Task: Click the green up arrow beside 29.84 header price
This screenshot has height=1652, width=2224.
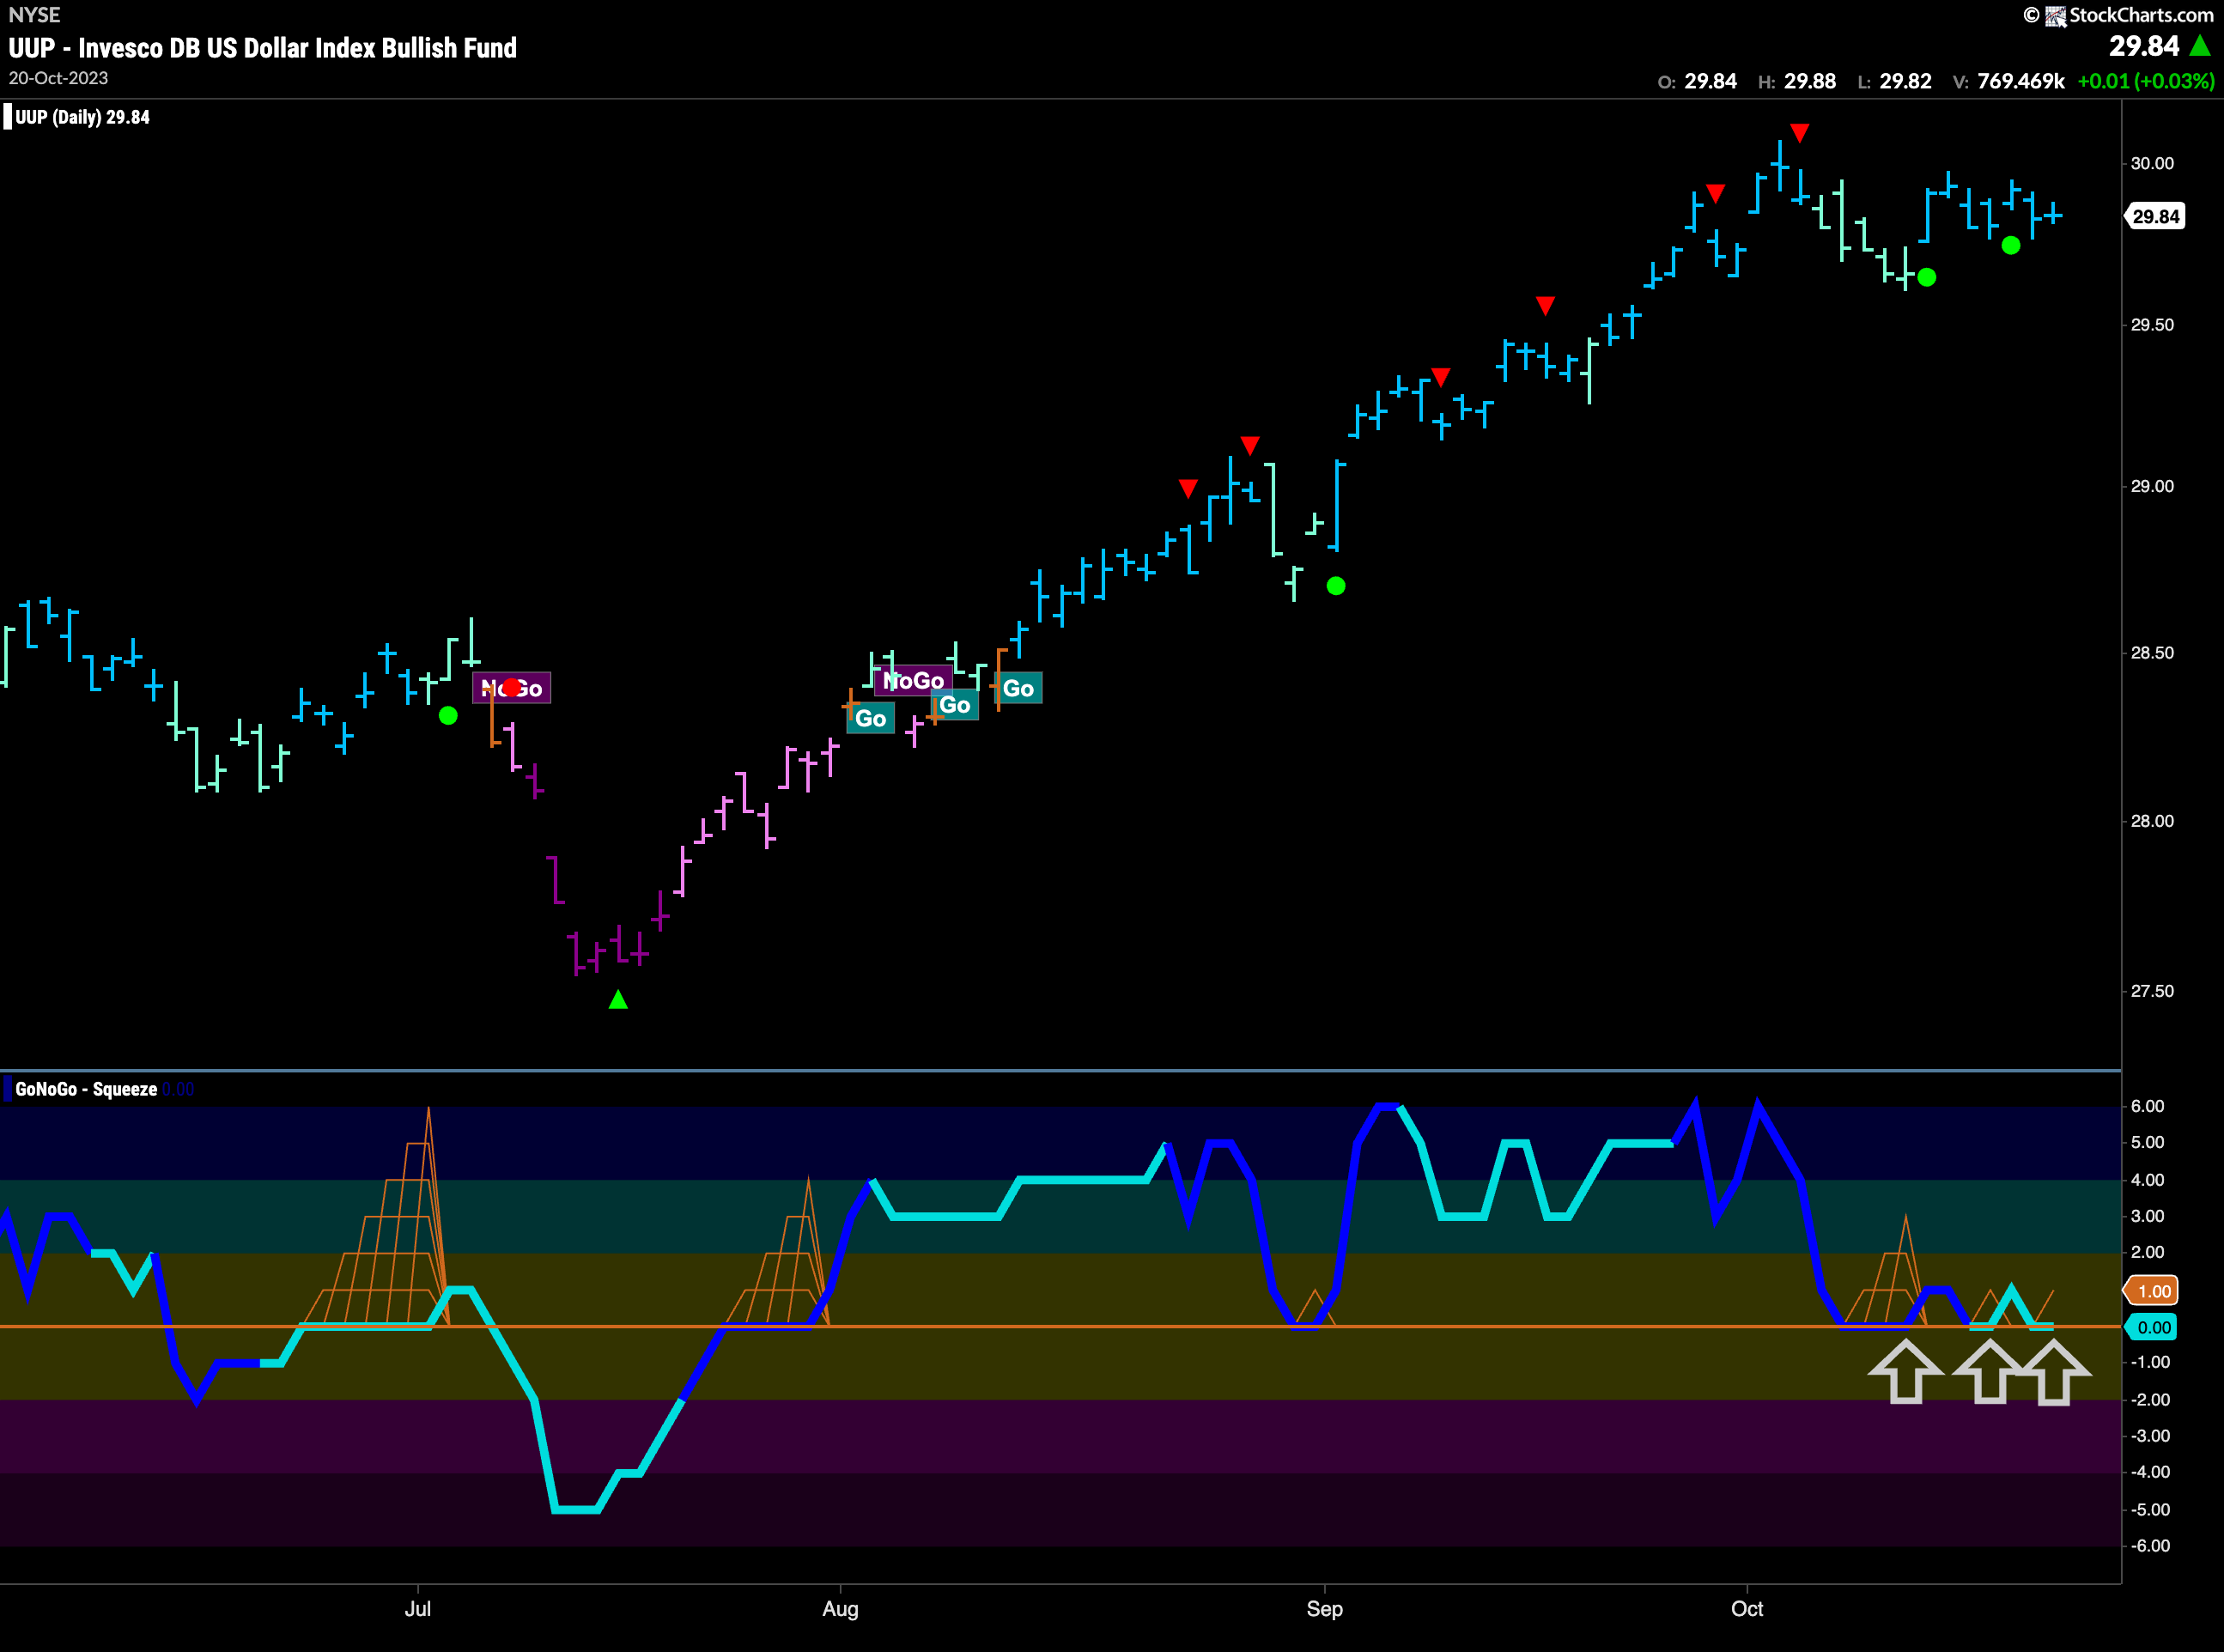Action: point(2200,46)
